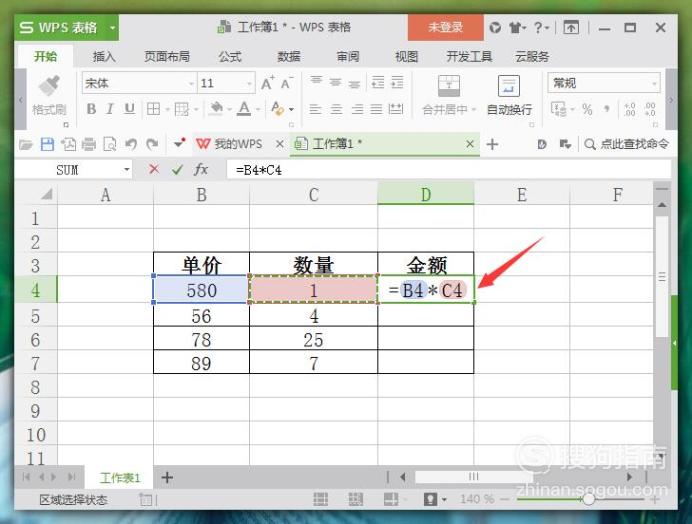This screenshot has width=692, height=524.
Task: Decrease decimal places
Action: [650, 109]
